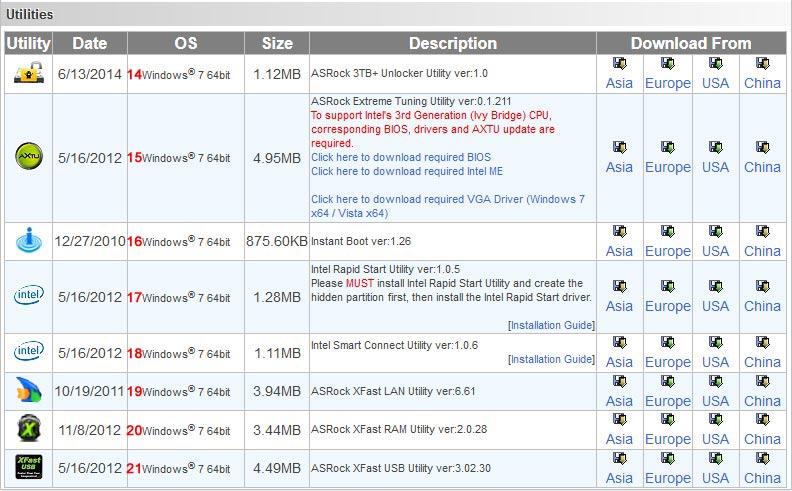Screen dimensions: 792x491
Task: Click the 'Utilities' section heading
Action: pos(29,14)
